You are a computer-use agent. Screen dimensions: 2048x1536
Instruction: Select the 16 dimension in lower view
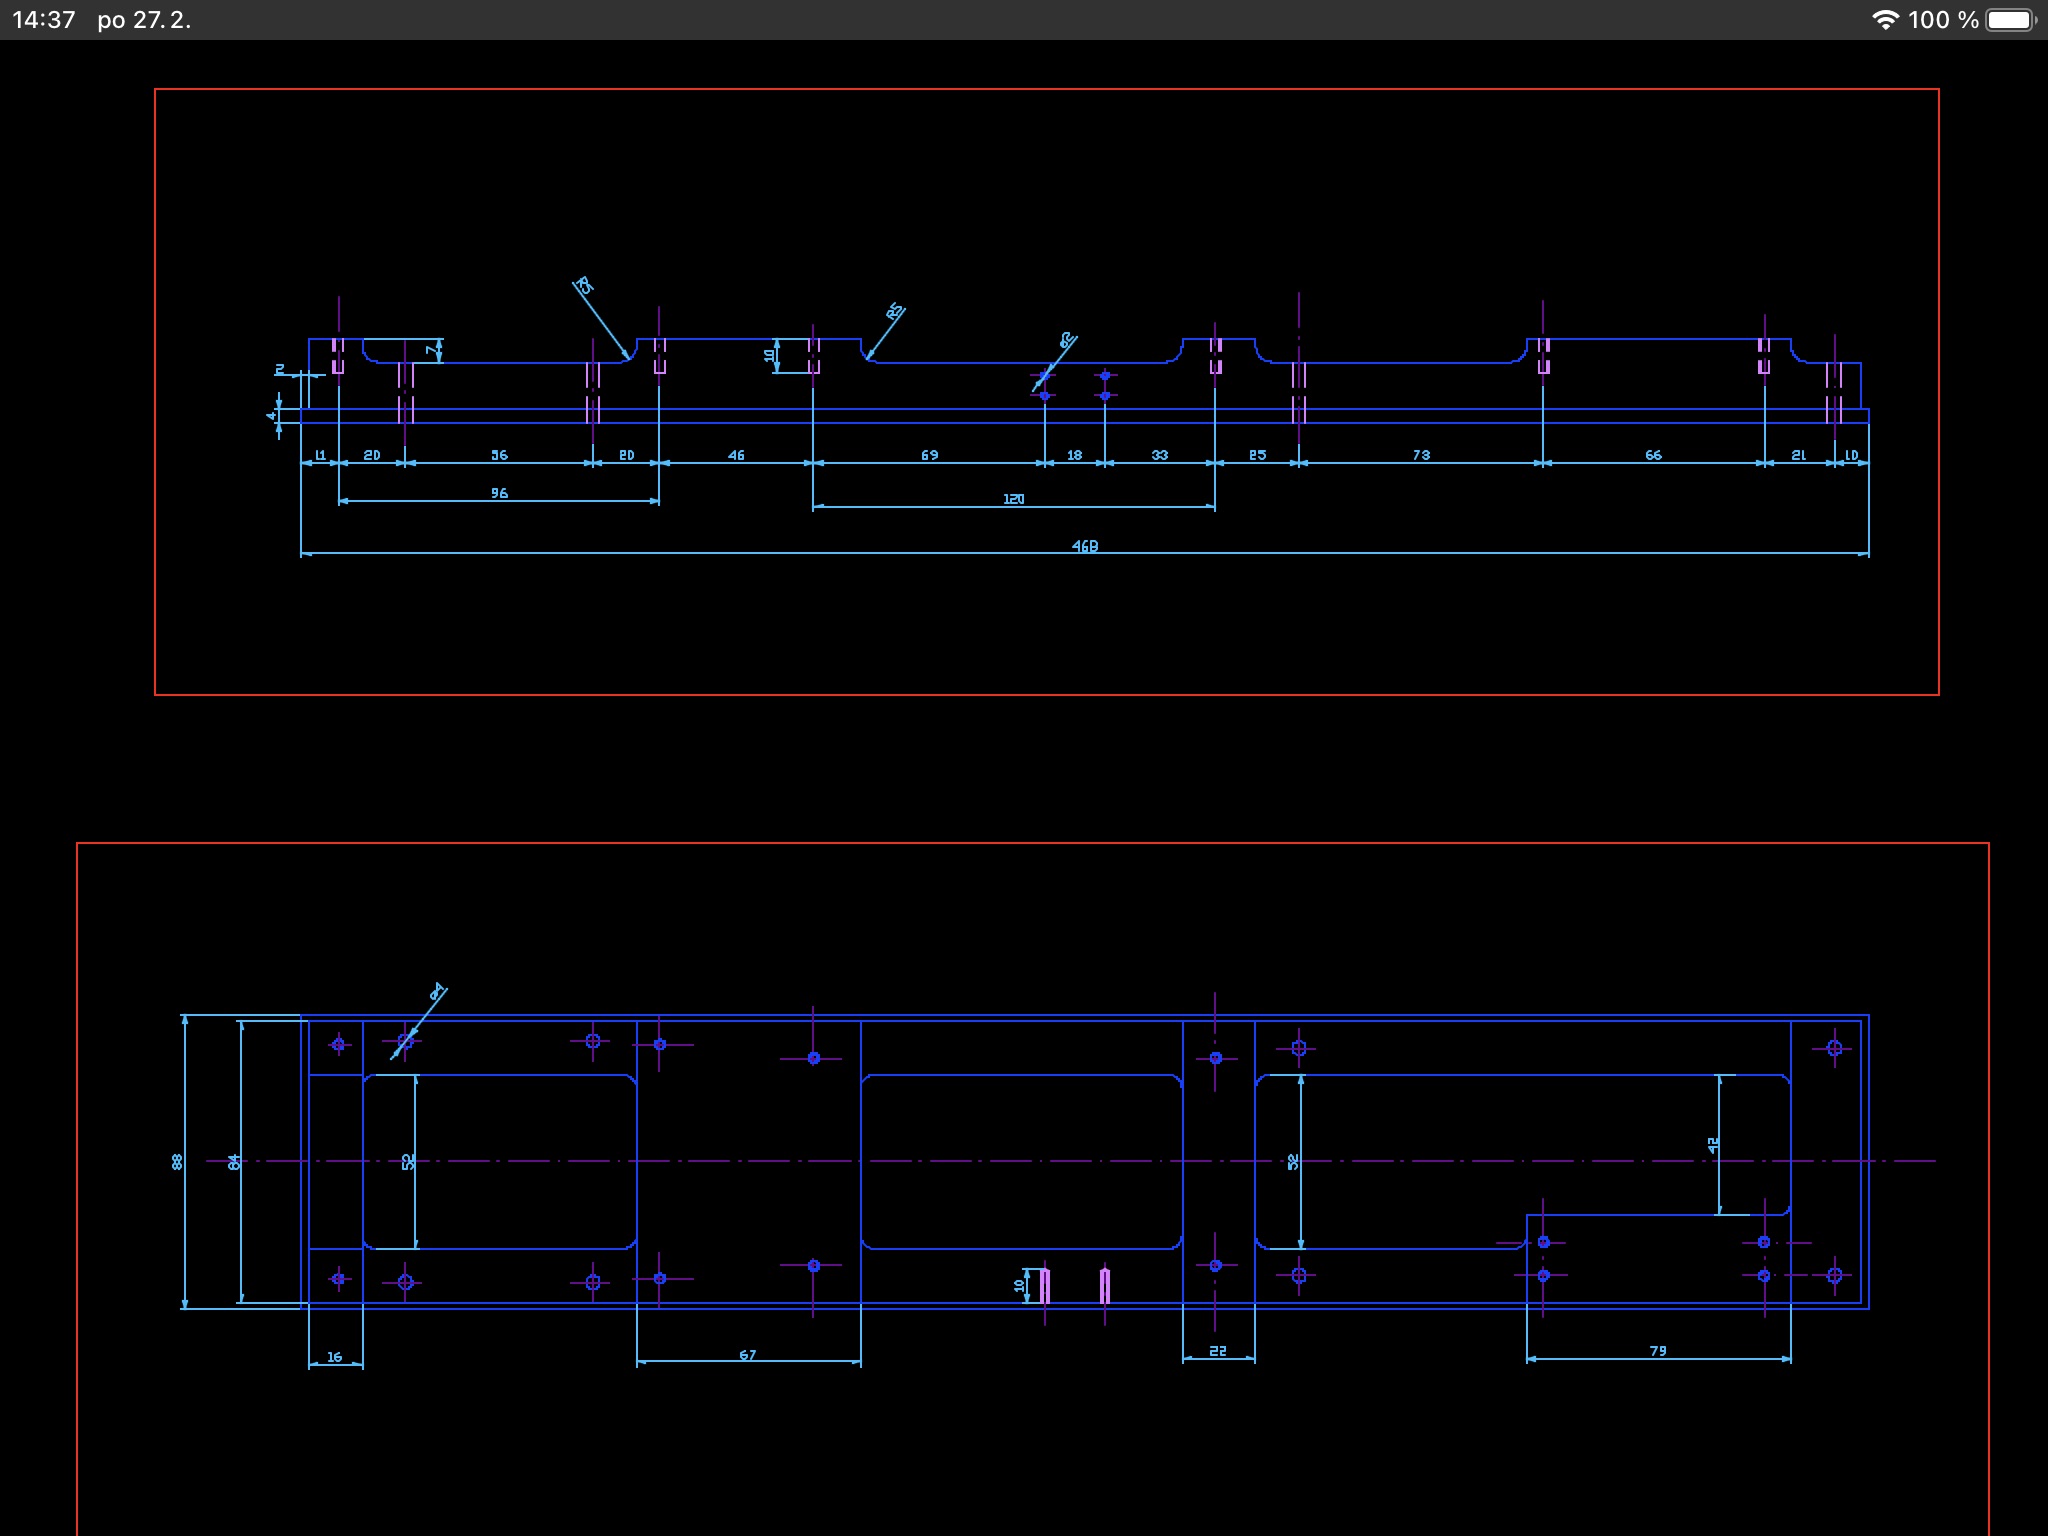click(x=335, y=1357)
